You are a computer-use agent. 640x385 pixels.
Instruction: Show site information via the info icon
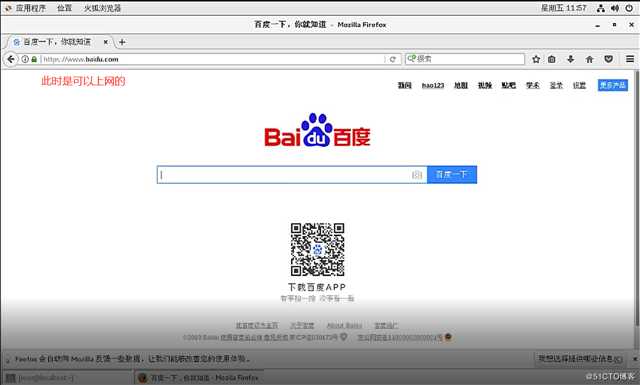click(25, 59)
